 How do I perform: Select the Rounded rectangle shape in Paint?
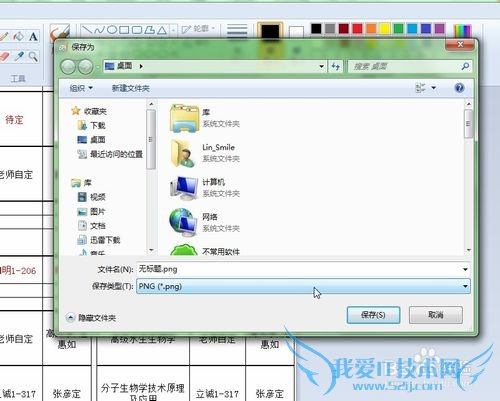click(137, 30)
